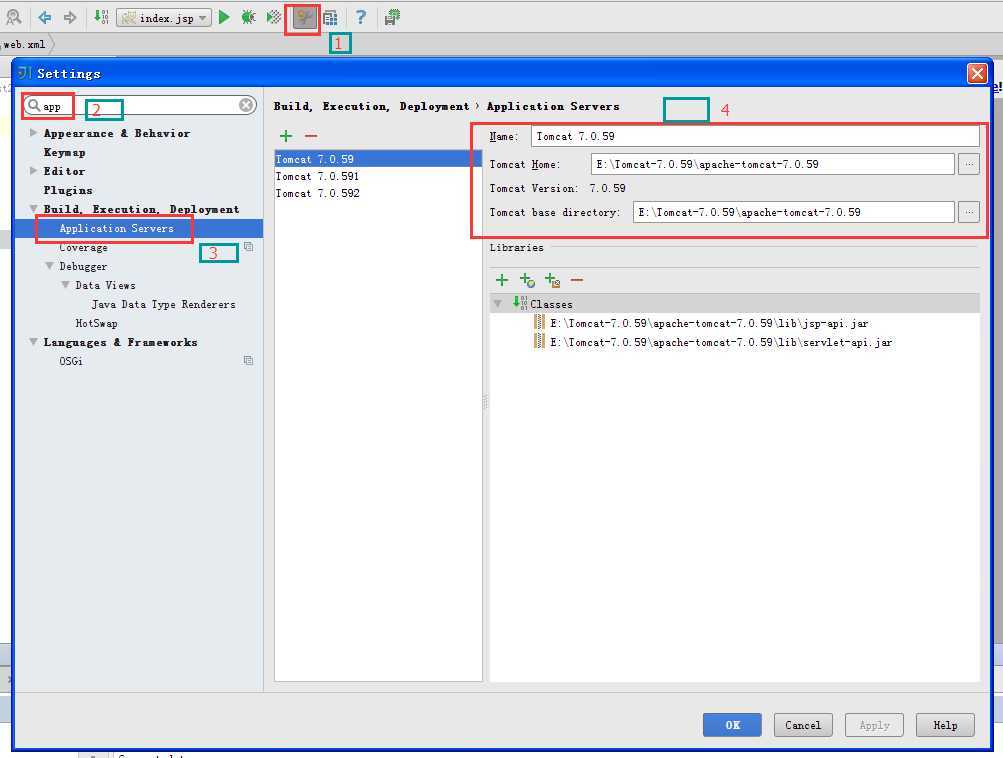Select Tomcat 7.0.59 in server list
This screenshot has height=758, width=1003.
(x=378, y=159)
